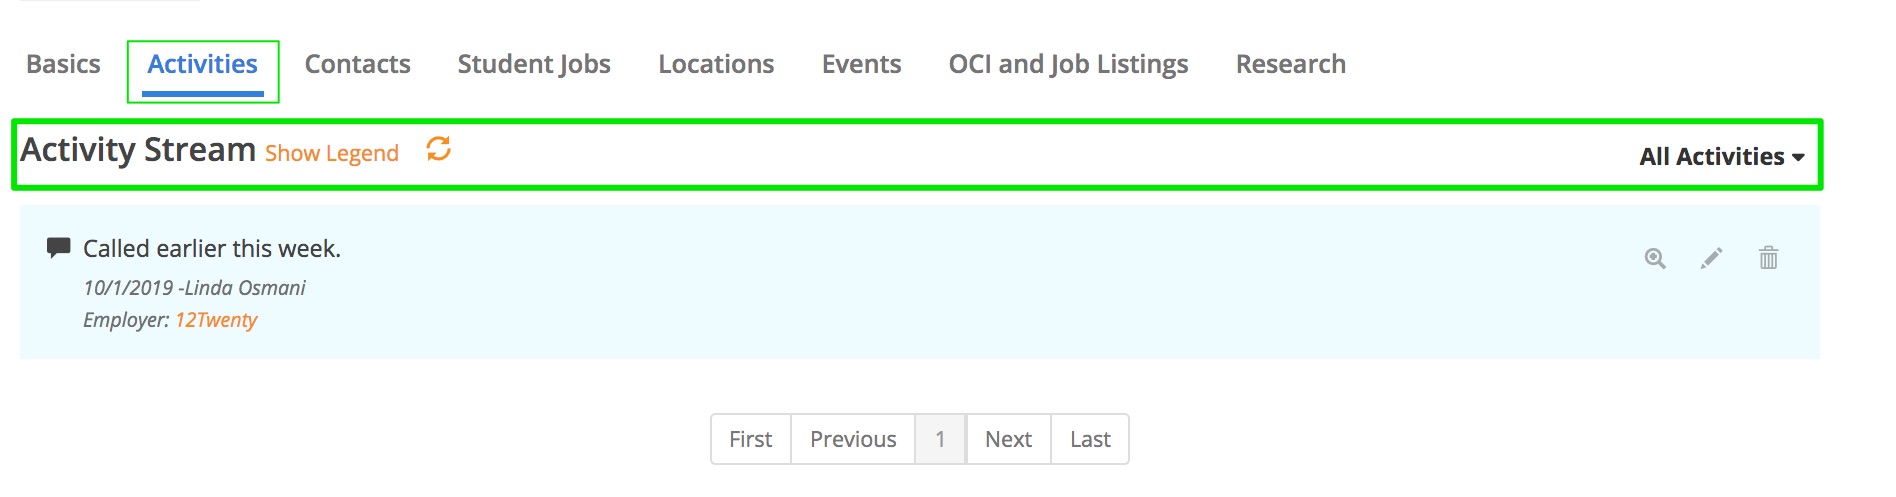Go to the First page
Screen dimensions: 1896x497
pyautogui.click(x=750, y=439)
